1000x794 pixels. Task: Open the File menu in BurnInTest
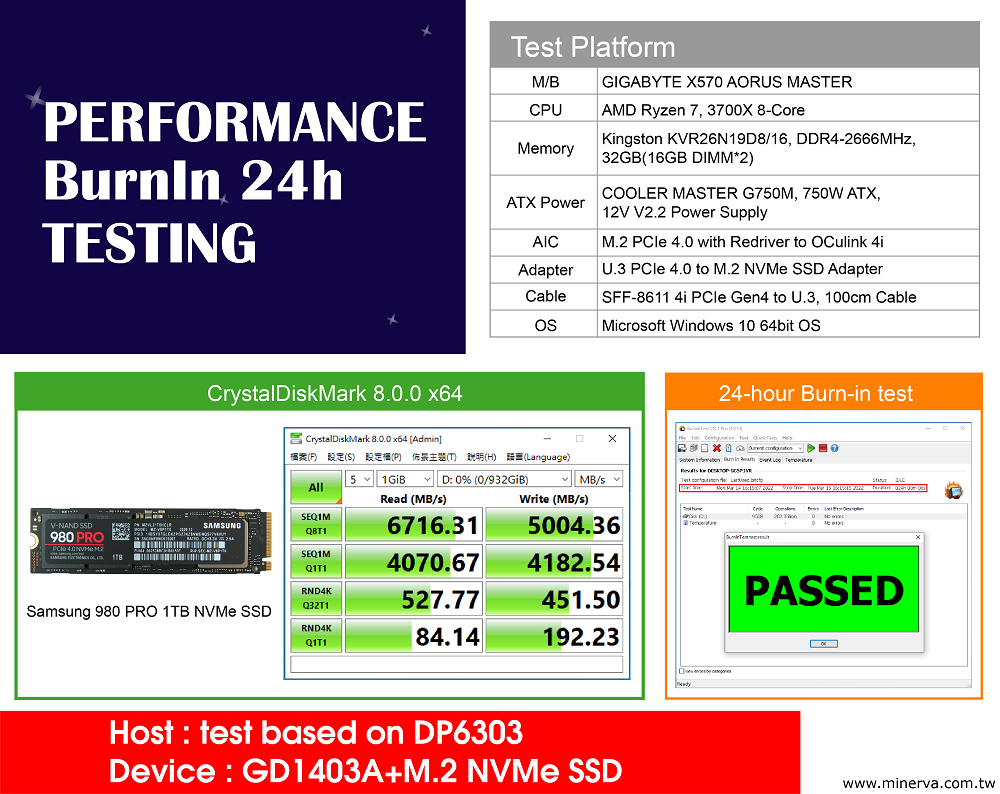point(682,437)
